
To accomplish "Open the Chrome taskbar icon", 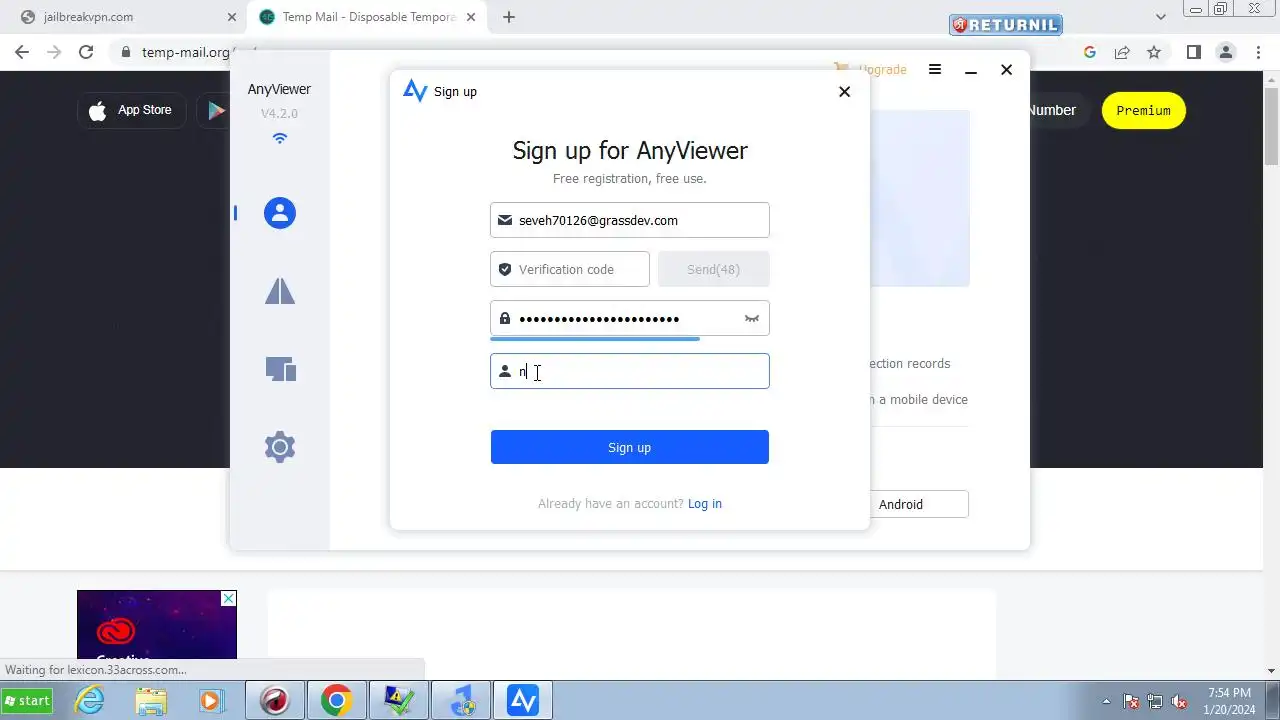I will (337, 700).
